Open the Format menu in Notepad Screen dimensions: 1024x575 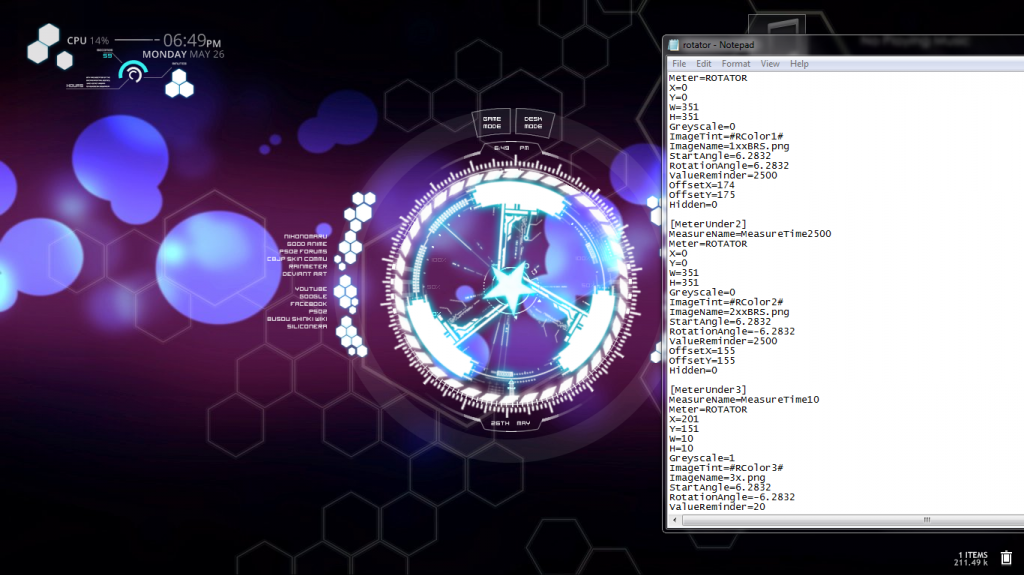click(x=735, y=63)
